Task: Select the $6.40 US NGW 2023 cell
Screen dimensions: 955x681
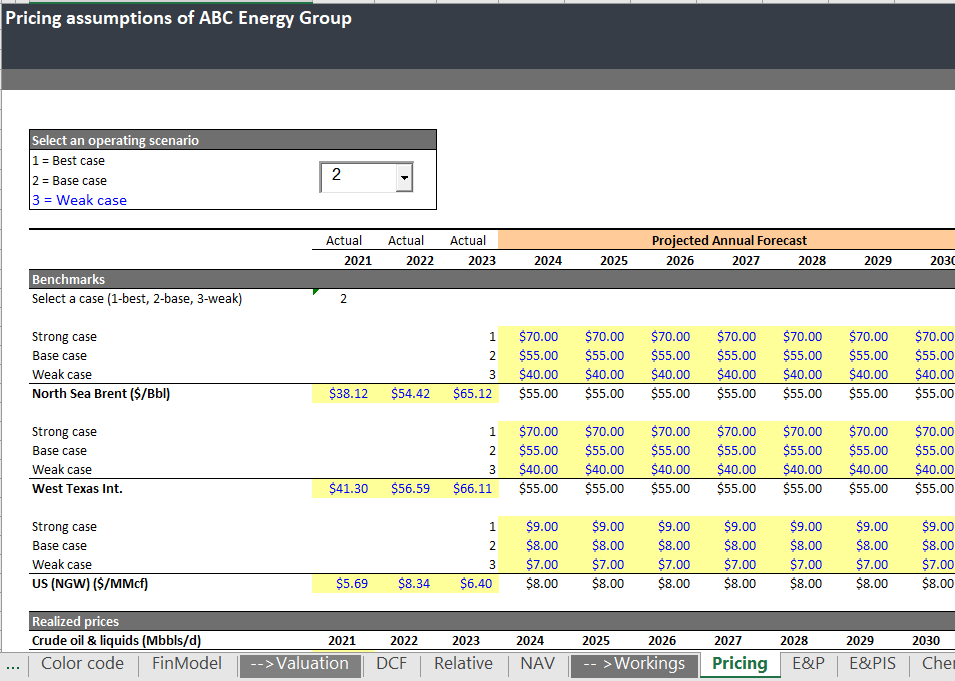Action: (x=471, y=582)
